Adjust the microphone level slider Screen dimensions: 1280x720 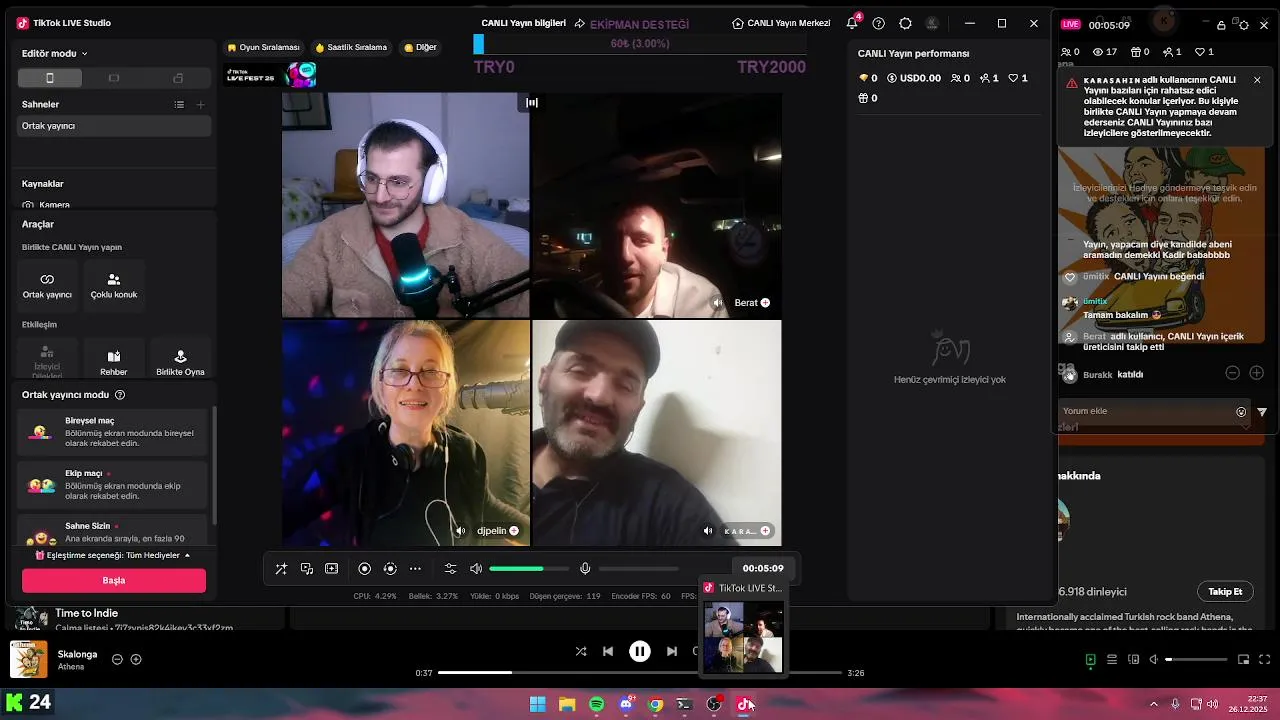[x=638, y=569]
